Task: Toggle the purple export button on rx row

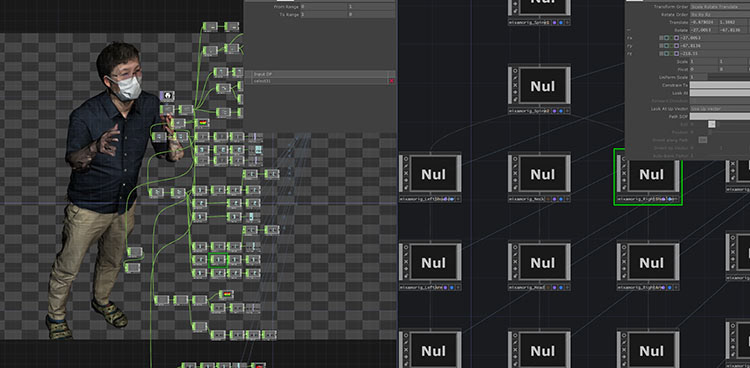Action: click(676, 38)
